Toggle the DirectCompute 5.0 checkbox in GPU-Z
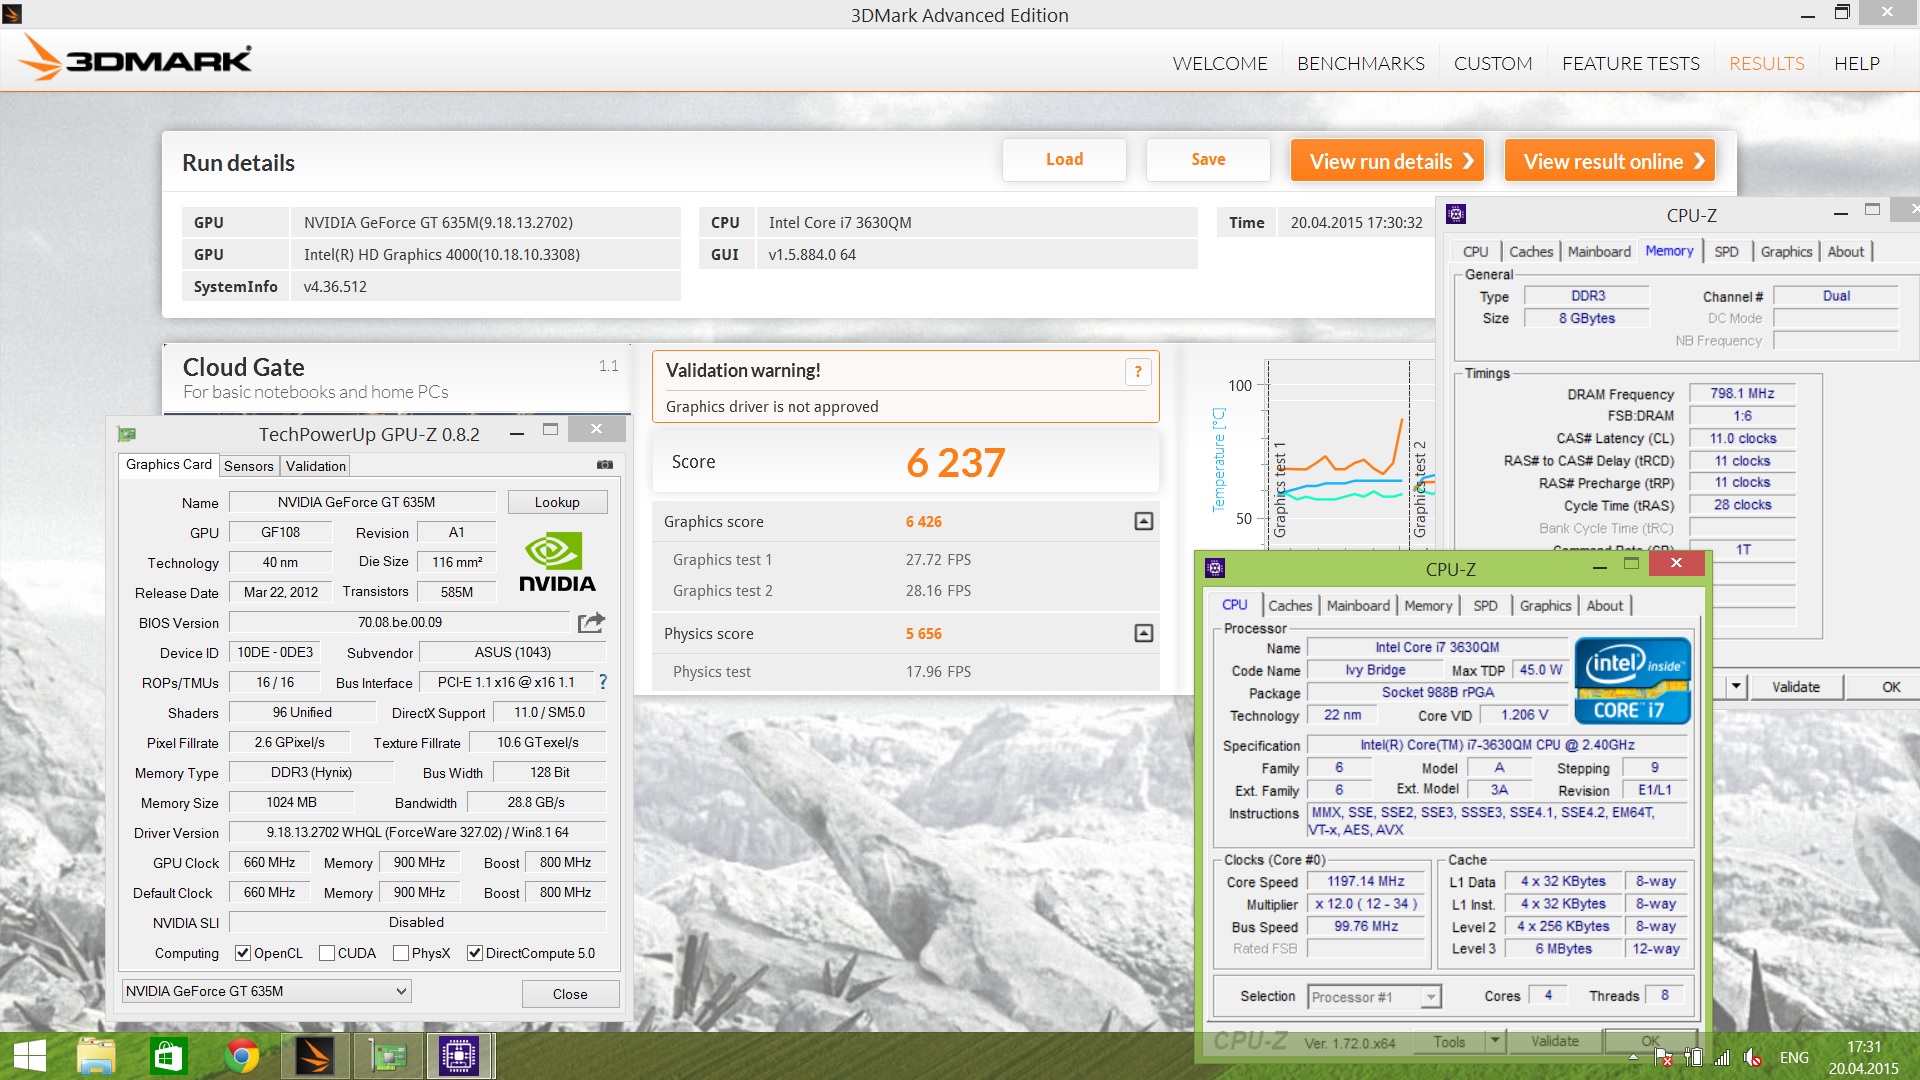 click(x=475, y=953)
